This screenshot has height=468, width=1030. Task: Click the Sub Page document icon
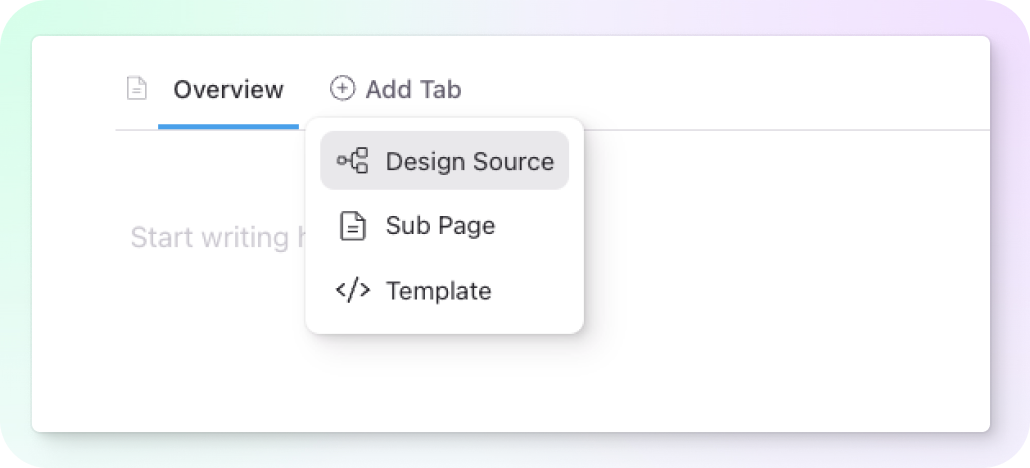coord(353,225)
